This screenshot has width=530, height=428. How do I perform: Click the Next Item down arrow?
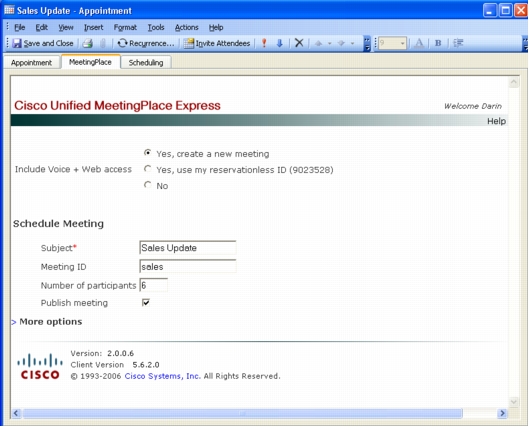coord(341,43)
